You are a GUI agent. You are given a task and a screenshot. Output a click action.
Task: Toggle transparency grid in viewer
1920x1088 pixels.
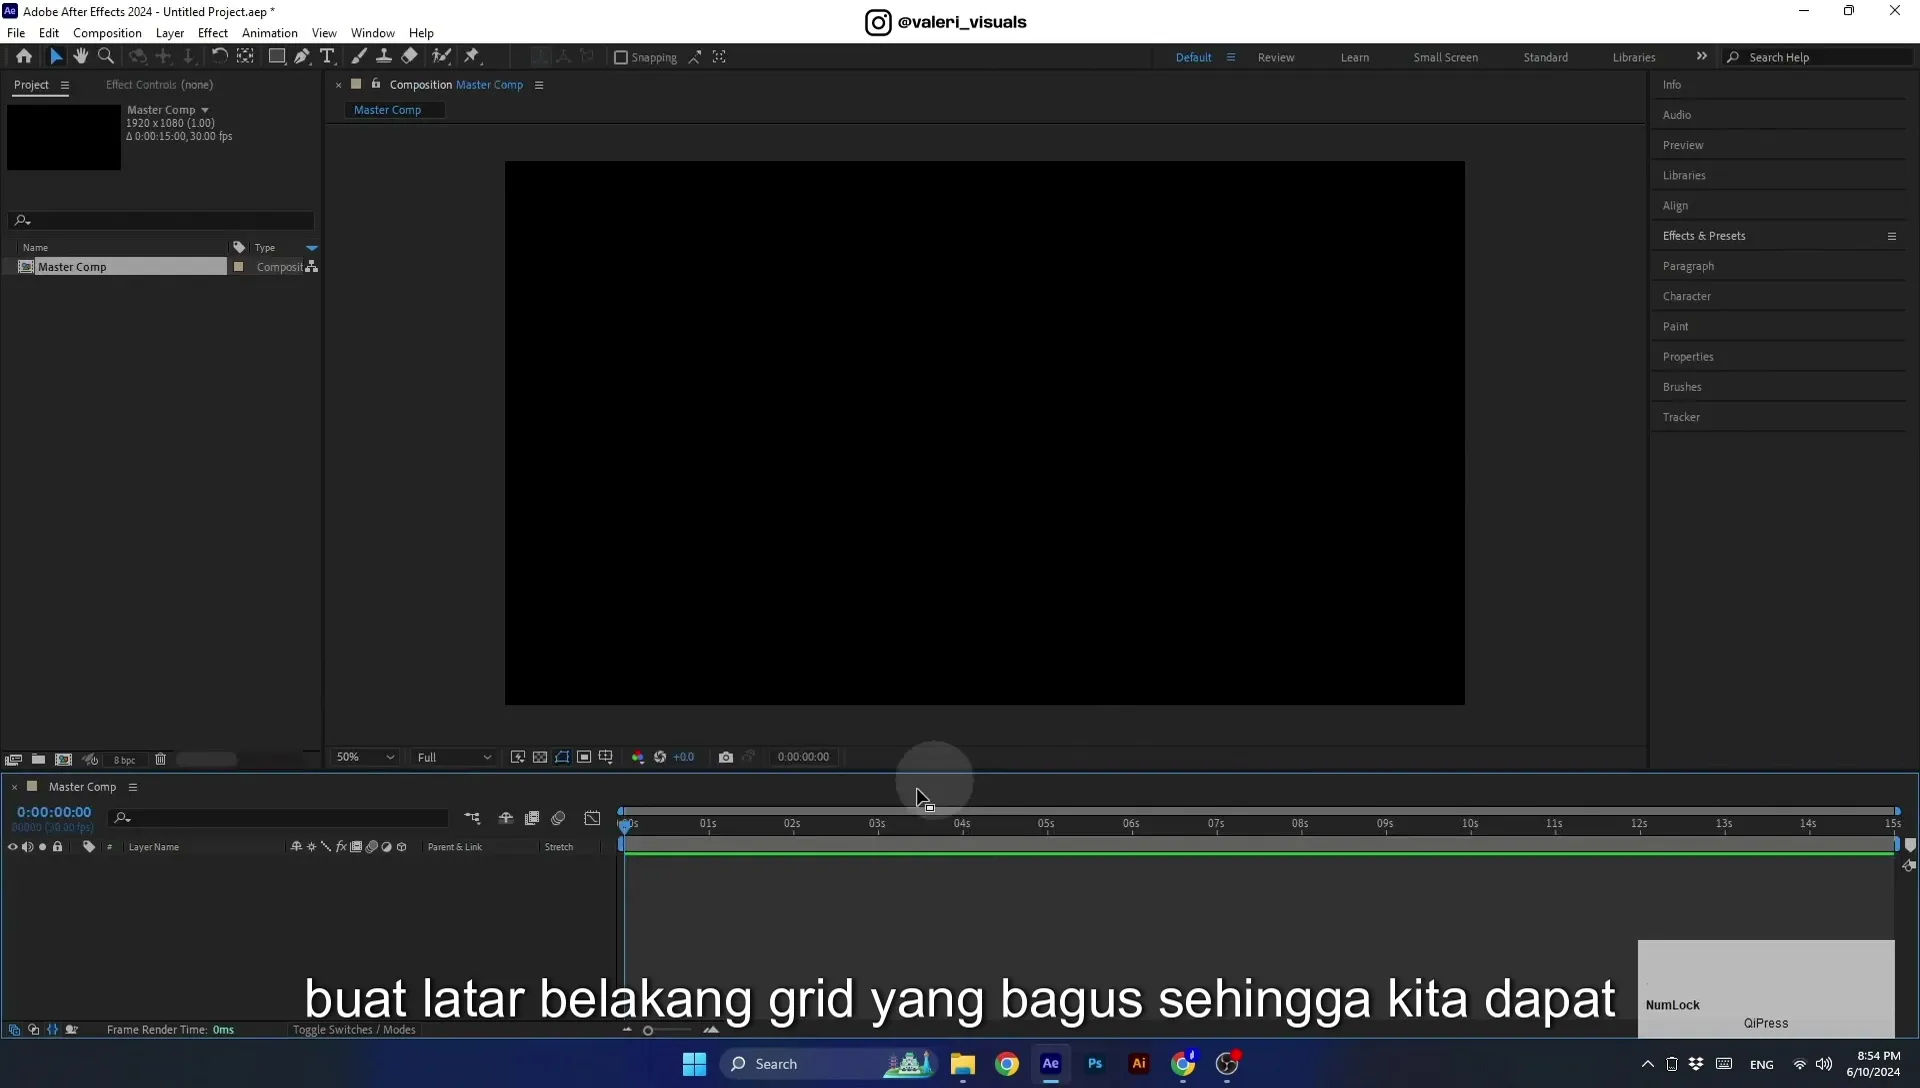(x=540, y=757)
